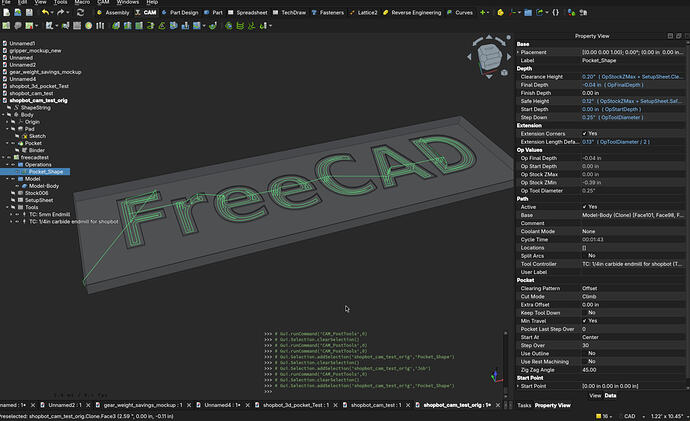Click the New document icon
This screenshot has width=690, height=421.
6,12
